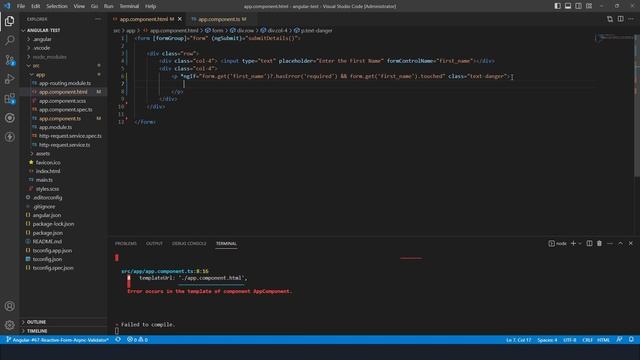This screenshot has width=640, height=360.
Task: Kill the terminal with trash icon
Action: coord(599,243)
